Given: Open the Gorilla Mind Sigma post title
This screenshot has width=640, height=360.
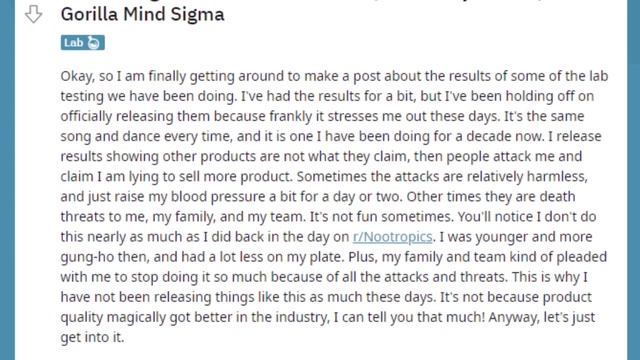Looking at the screenshot, I should [x=142, y=14].
